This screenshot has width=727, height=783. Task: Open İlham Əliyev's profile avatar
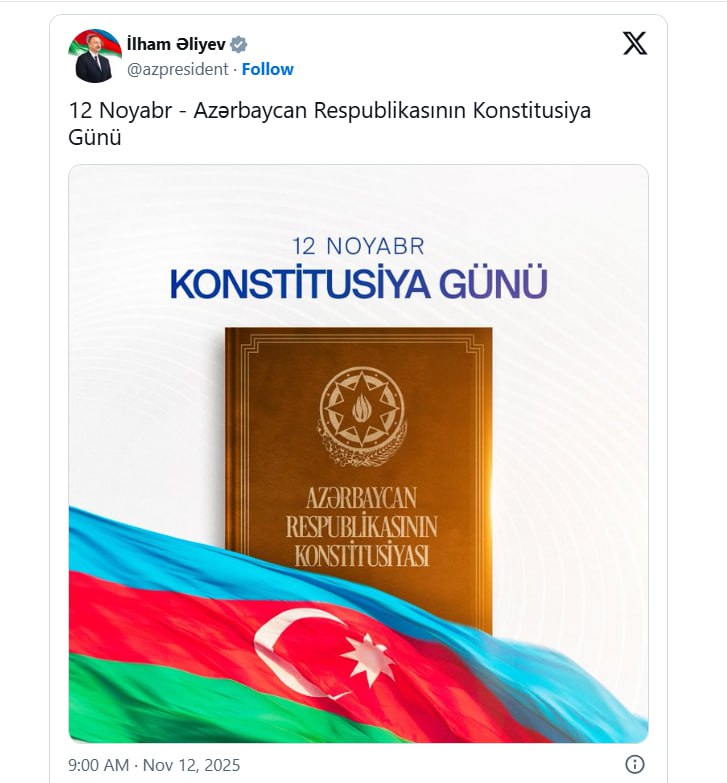click(x=95, y=56)
